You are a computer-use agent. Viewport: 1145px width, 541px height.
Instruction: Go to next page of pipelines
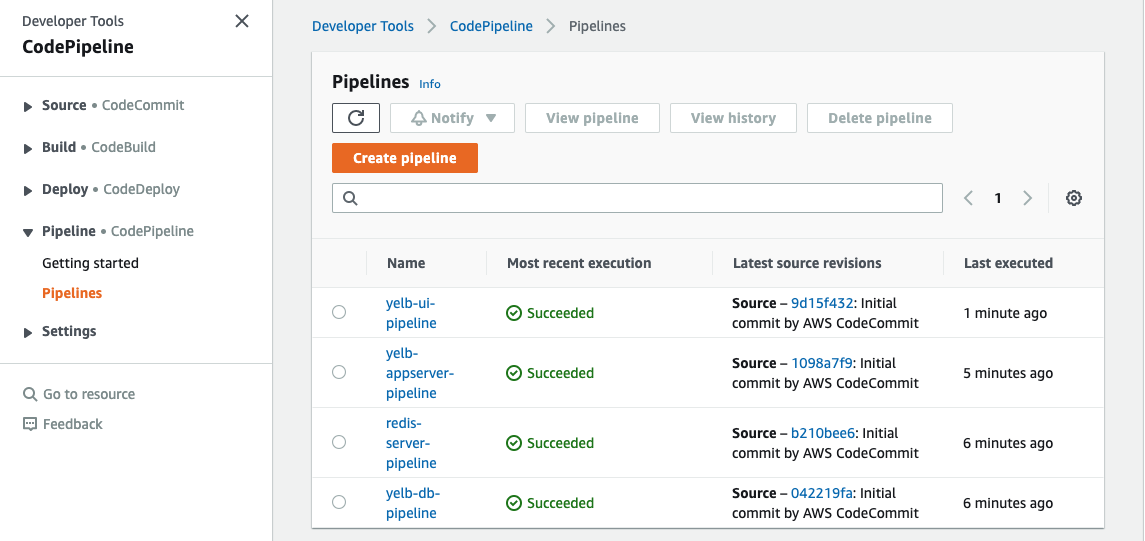pos(1027,198)
